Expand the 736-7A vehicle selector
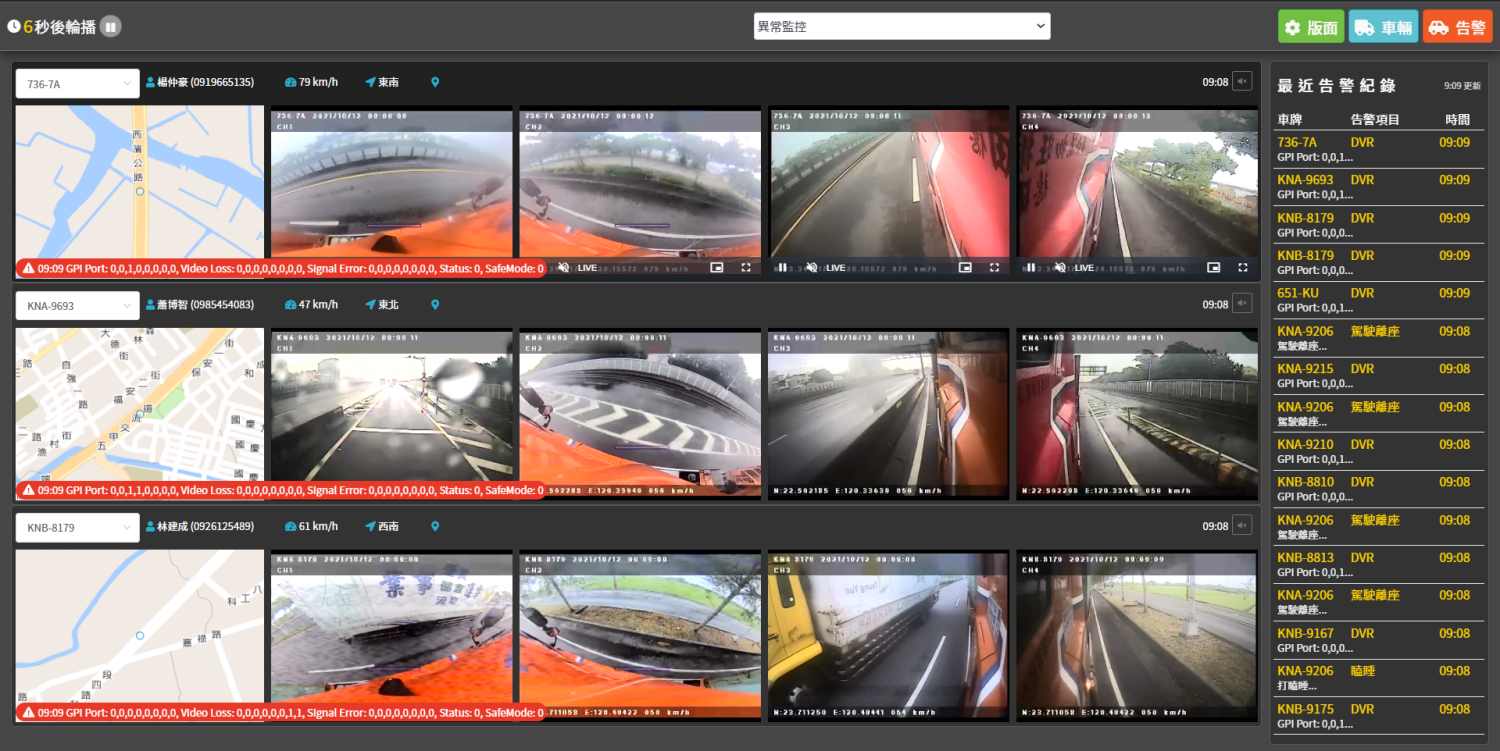Image resolution: width=1500 pixels, height=751 pixels. pyautogui.click(x=77, y=84)
